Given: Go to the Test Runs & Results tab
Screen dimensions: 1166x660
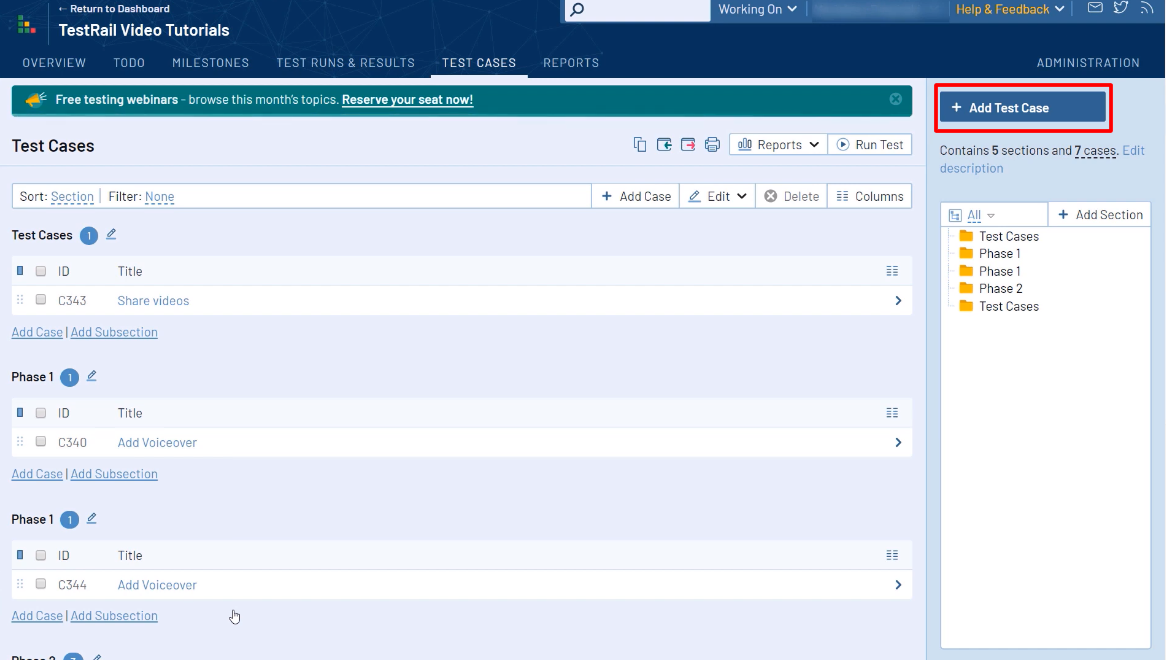Looking at the screenshot, I should pyautogui.click(x=345, y=63).
